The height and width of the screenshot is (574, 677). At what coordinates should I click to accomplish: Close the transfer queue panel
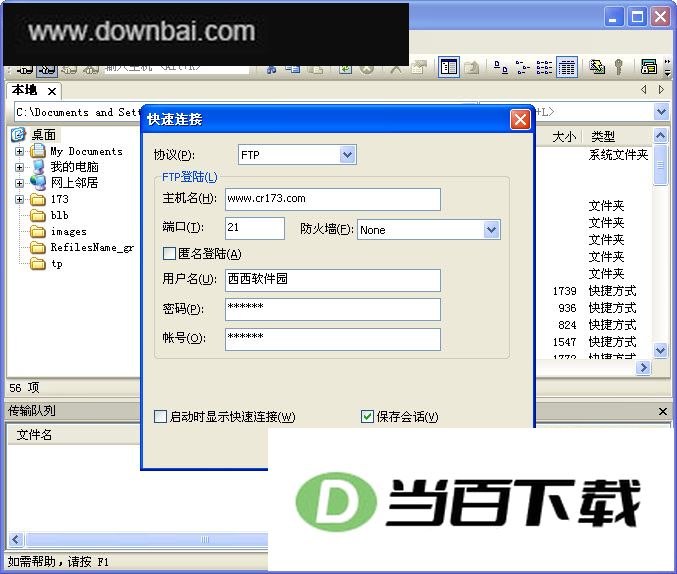tap(663, 411)
